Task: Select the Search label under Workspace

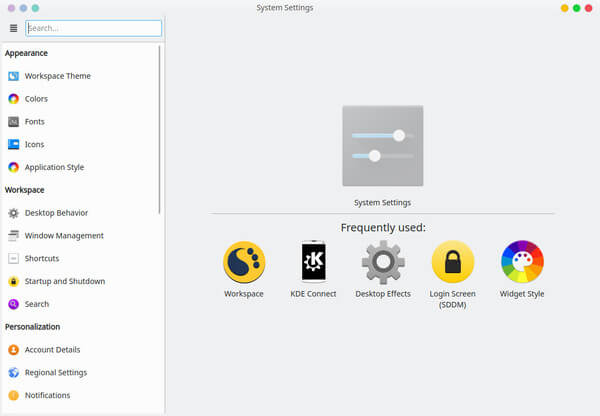Action: pos(37,304)
